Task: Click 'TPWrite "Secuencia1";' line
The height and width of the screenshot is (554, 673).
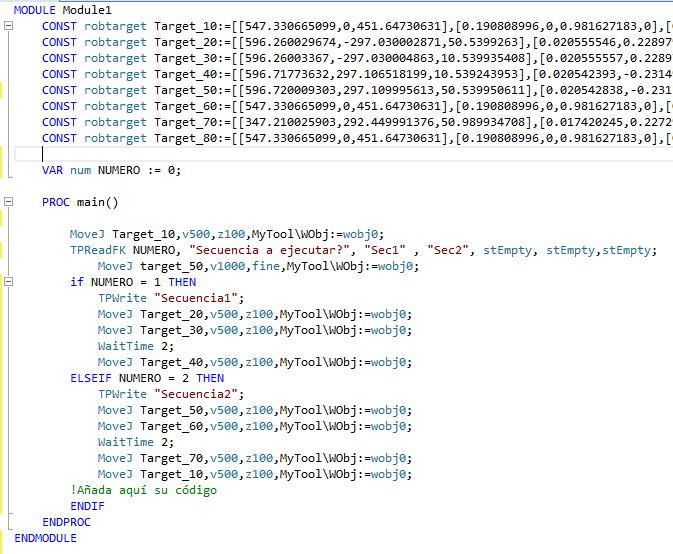Action: (x=171, y=298)
